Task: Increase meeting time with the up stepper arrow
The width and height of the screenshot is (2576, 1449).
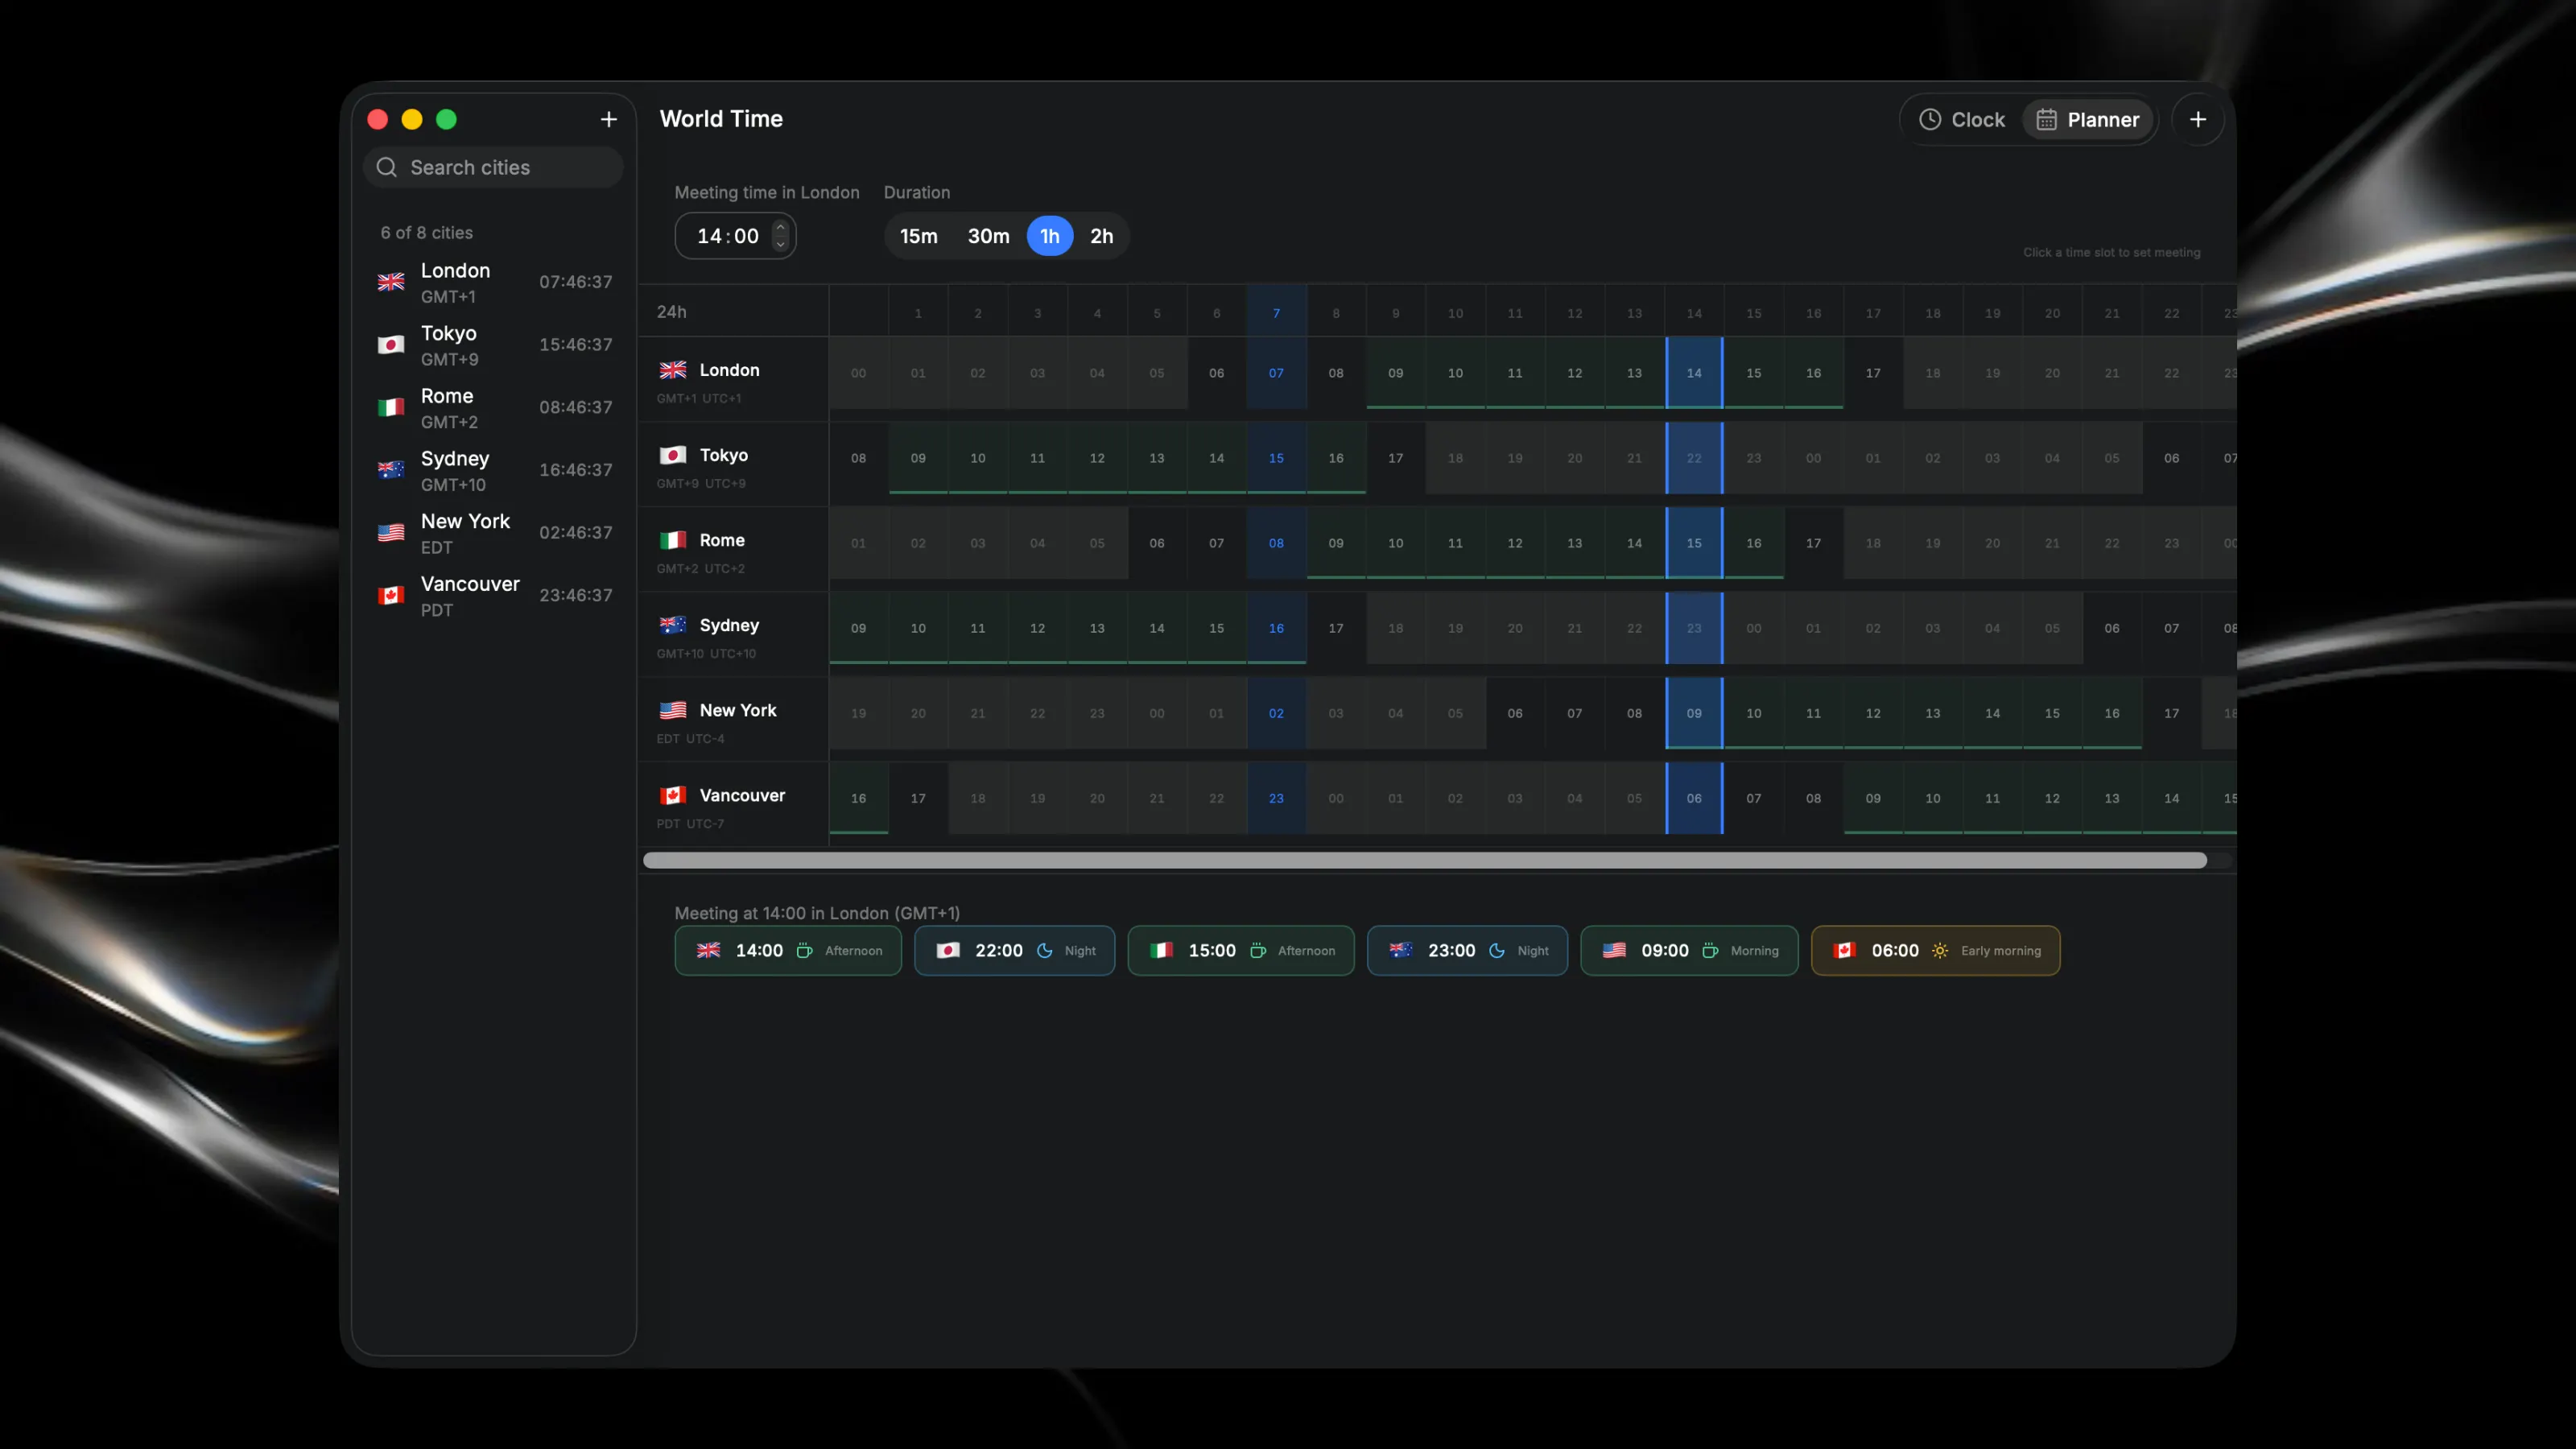Action: [x=781, y=228]
